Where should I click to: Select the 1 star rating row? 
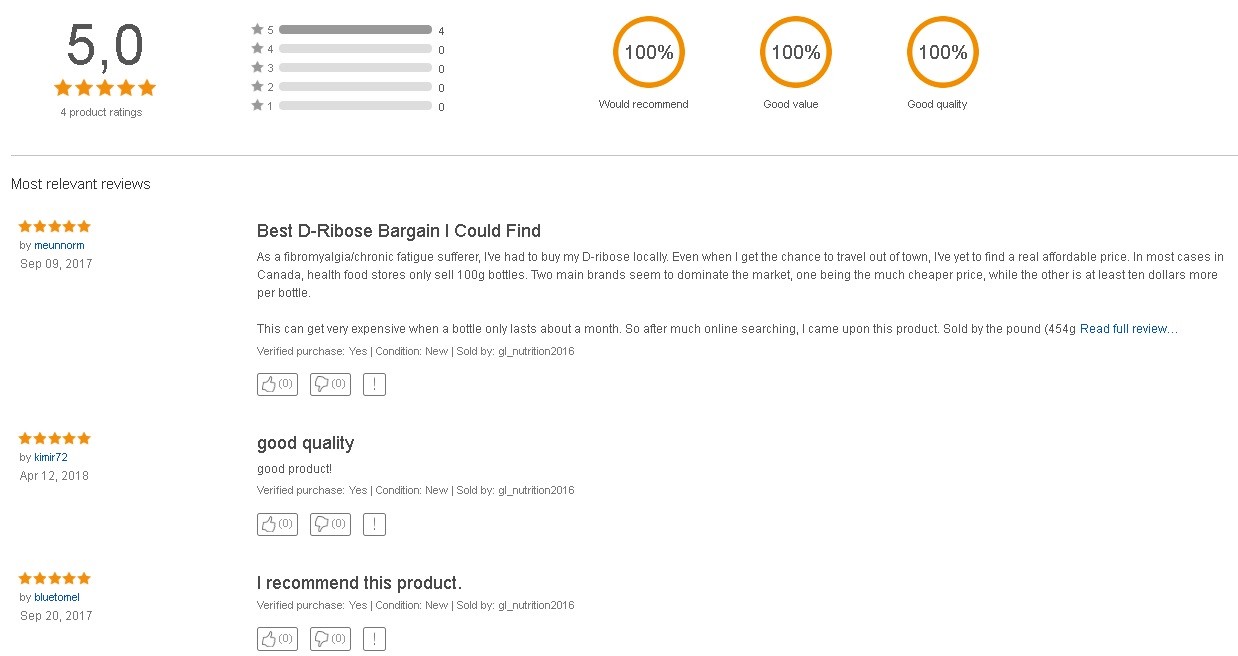click(x=348, y=106)
